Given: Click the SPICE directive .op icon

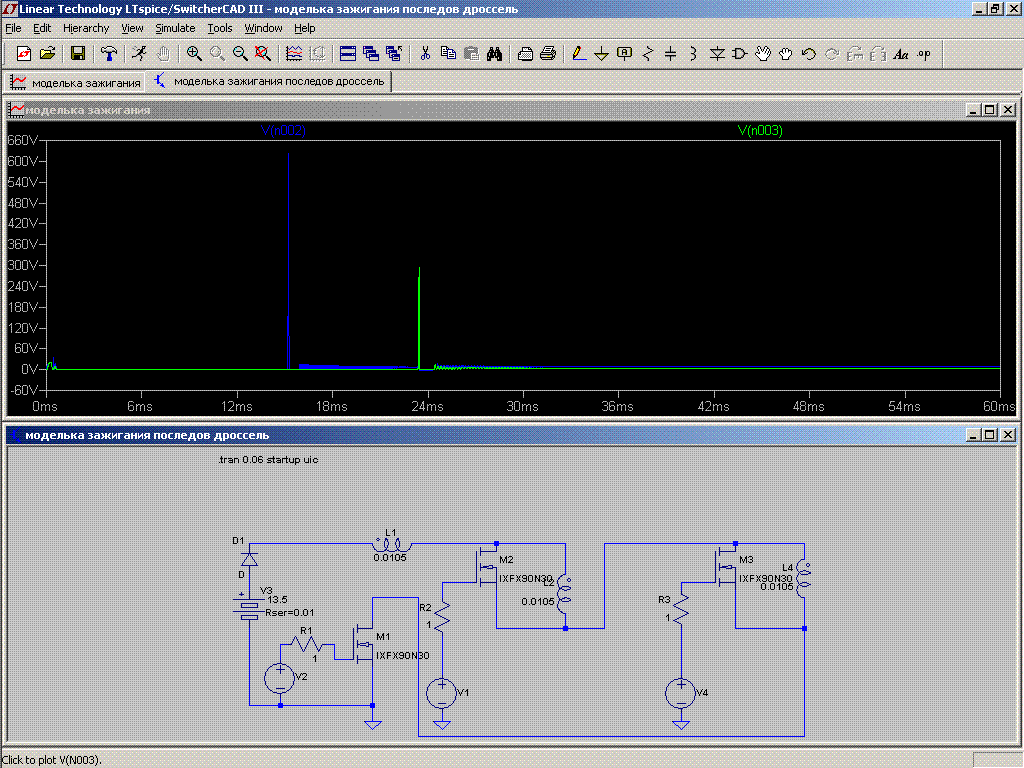Looking at the screenshot, I should tap(923, 54).
